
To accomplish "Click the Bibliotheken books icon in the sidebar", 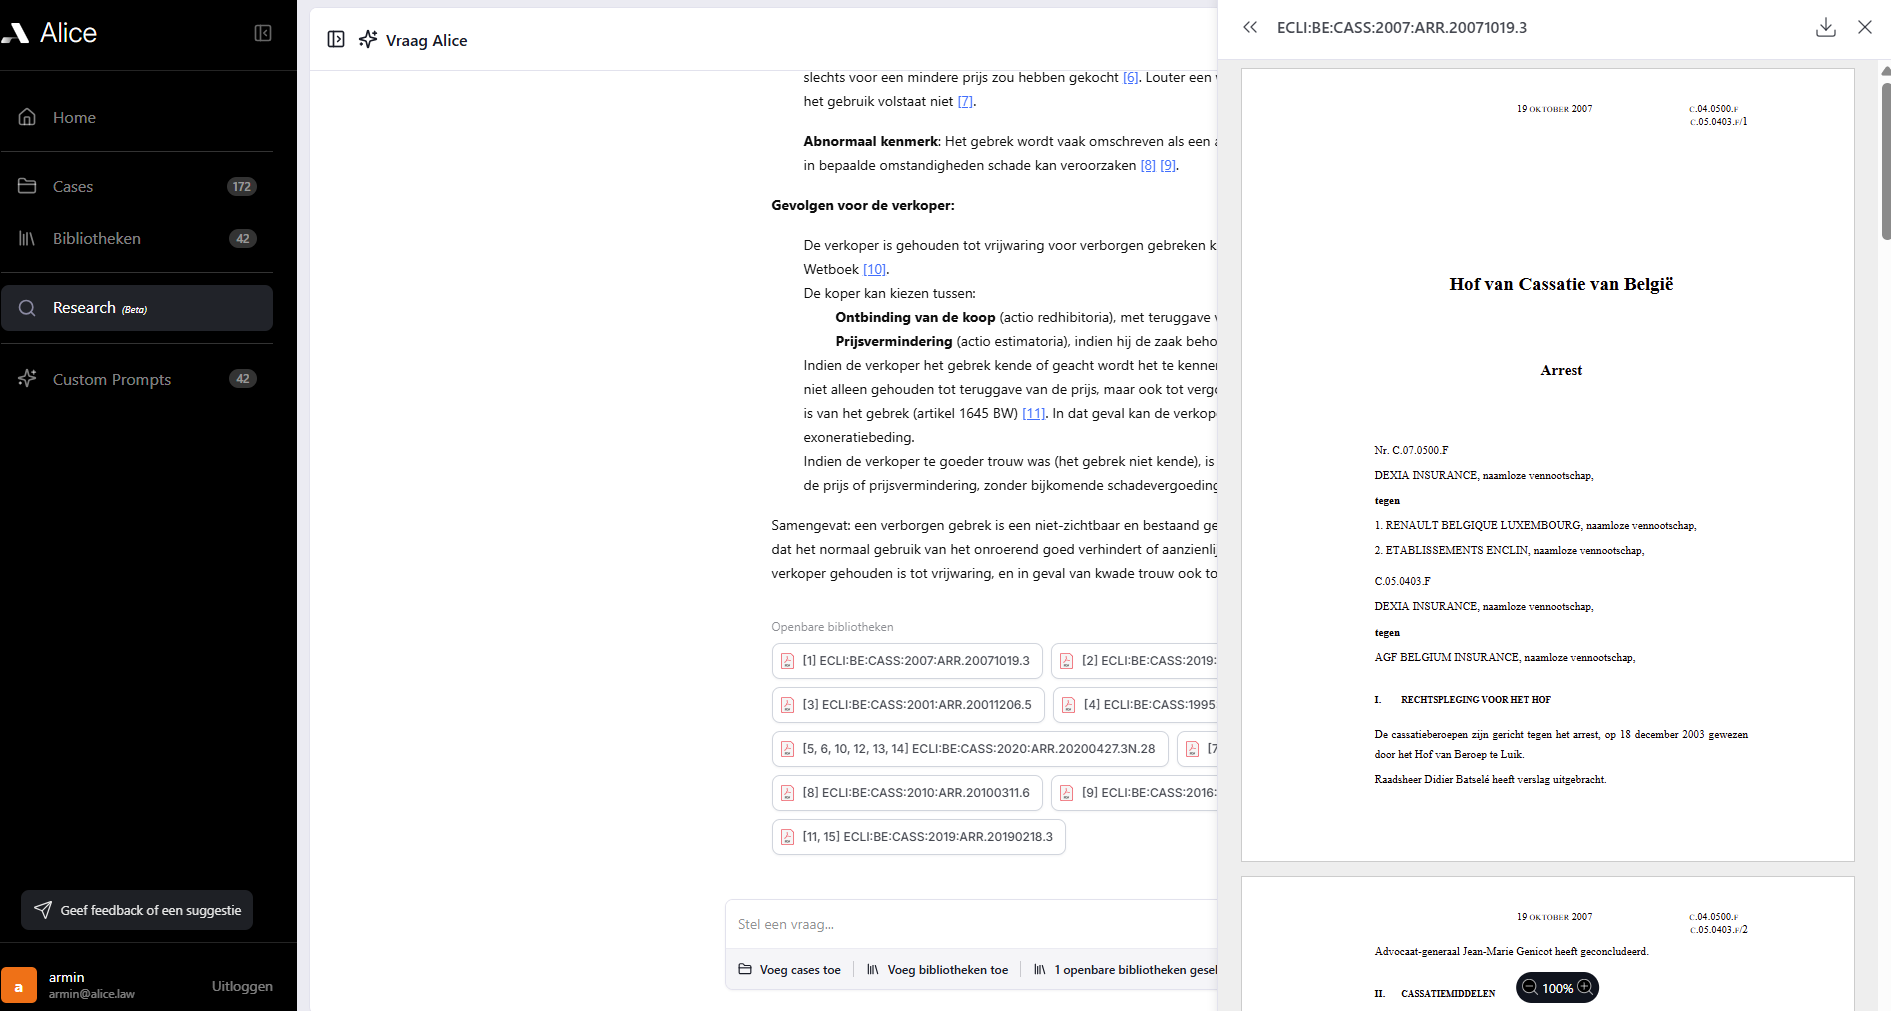I will 27,238.
